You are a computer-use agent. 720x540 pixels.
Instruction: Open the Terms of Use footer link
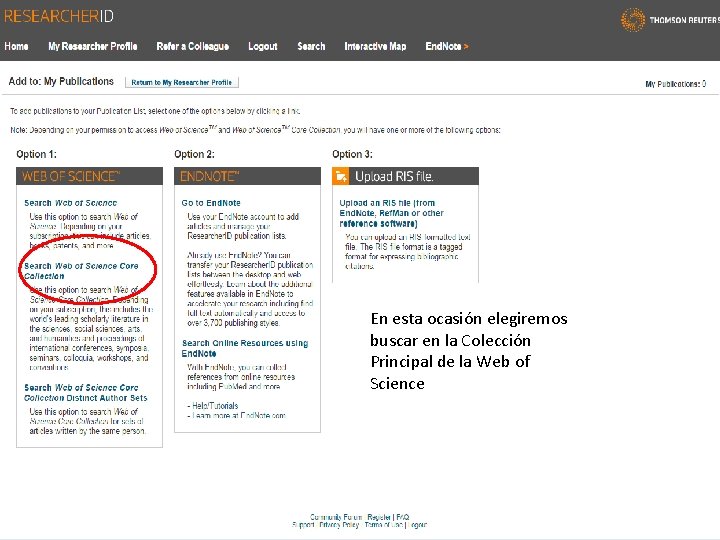click(x=383, y=525)
